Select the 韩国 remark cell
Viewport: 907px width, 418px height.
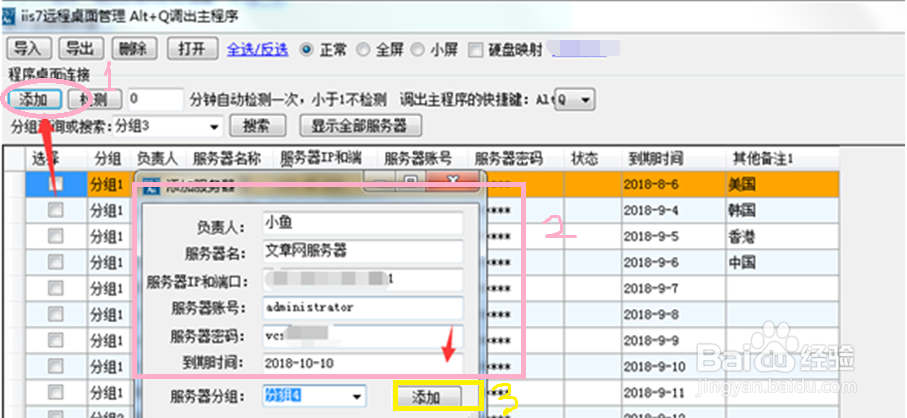tap(781, 210)
